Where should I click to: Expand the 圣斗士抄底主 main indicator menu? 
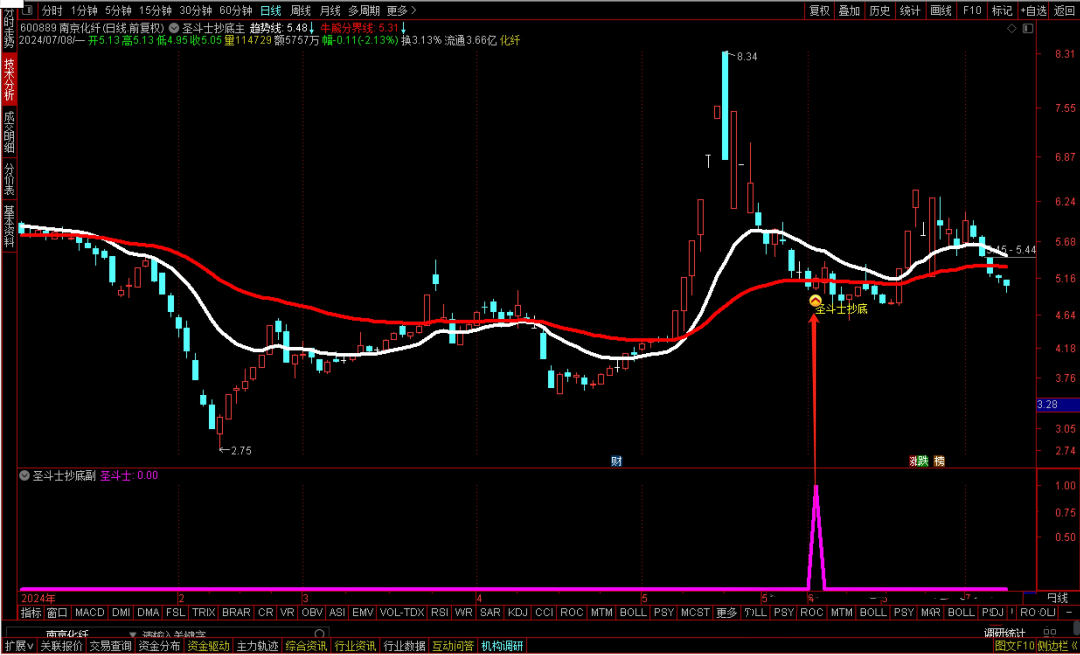pos(175,28)
